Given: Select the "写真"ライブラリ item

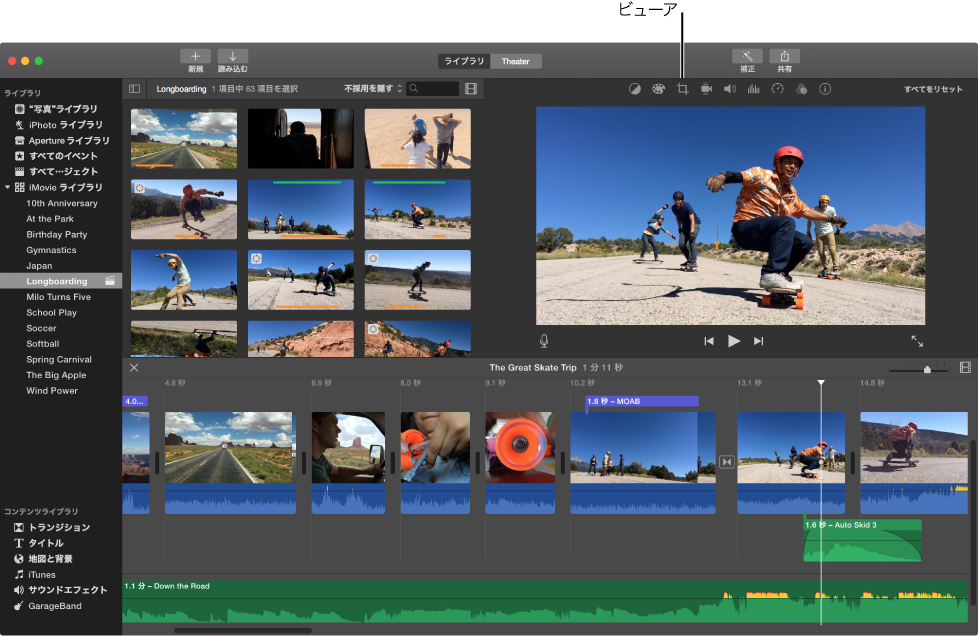Looking at the screenshot, I should tap(61, 109).
